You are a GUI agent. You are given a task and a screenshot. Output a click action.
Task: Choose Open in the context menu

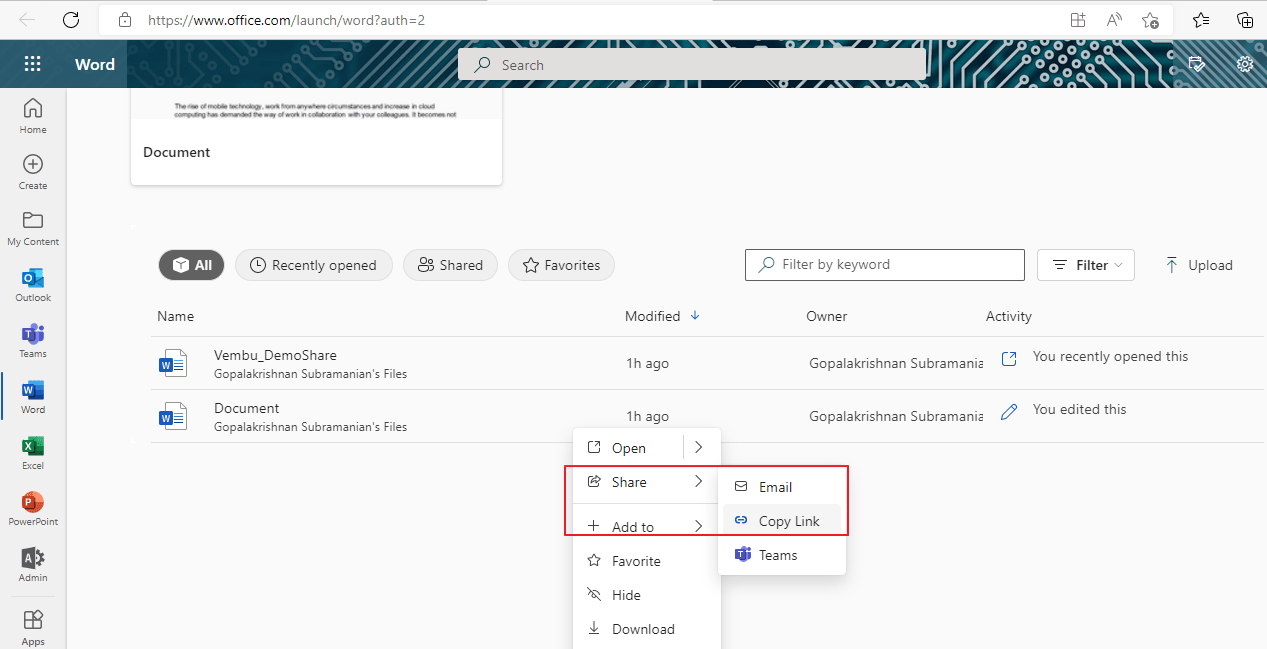pyautogui.click(x=628, y=448)
